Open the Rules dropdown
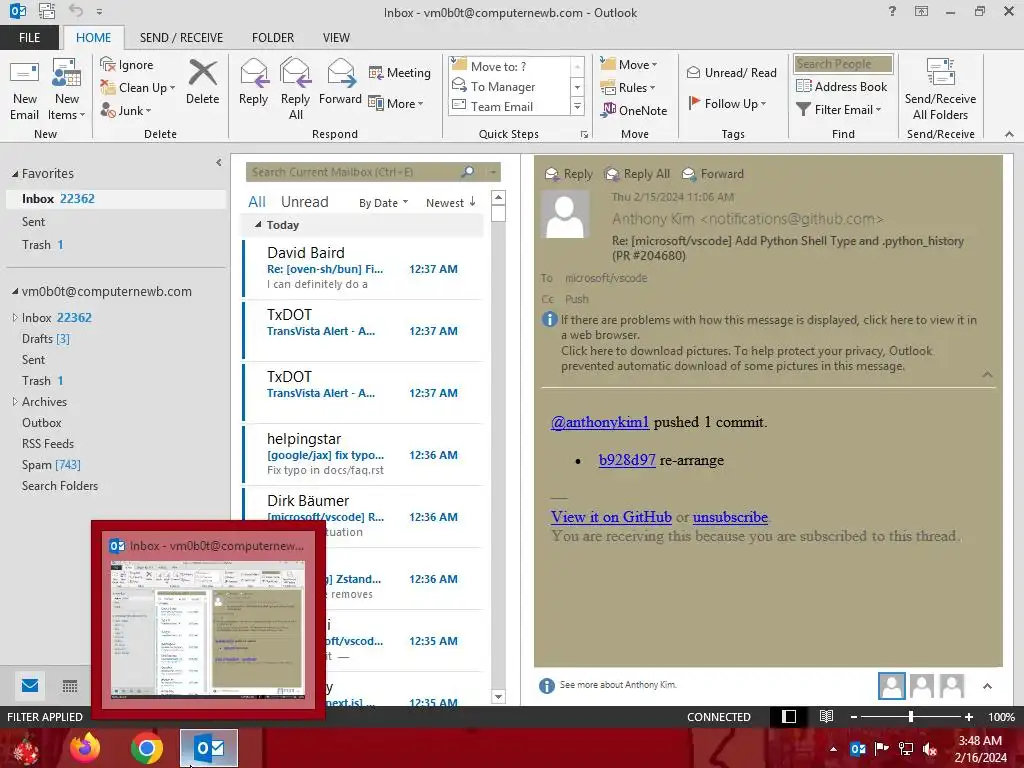This screenshot has width=1024, height=768. [628, 88]
